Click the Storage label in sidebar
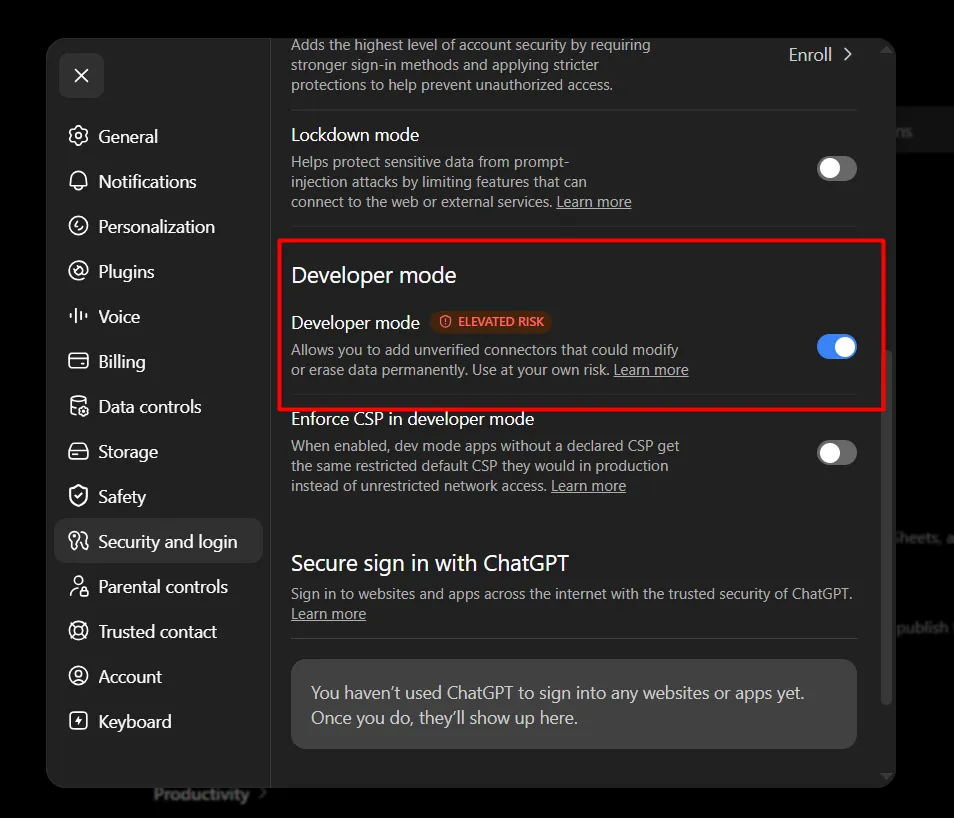Image resolution: width=954 pixels, height=818 pixels. (128, 452)
